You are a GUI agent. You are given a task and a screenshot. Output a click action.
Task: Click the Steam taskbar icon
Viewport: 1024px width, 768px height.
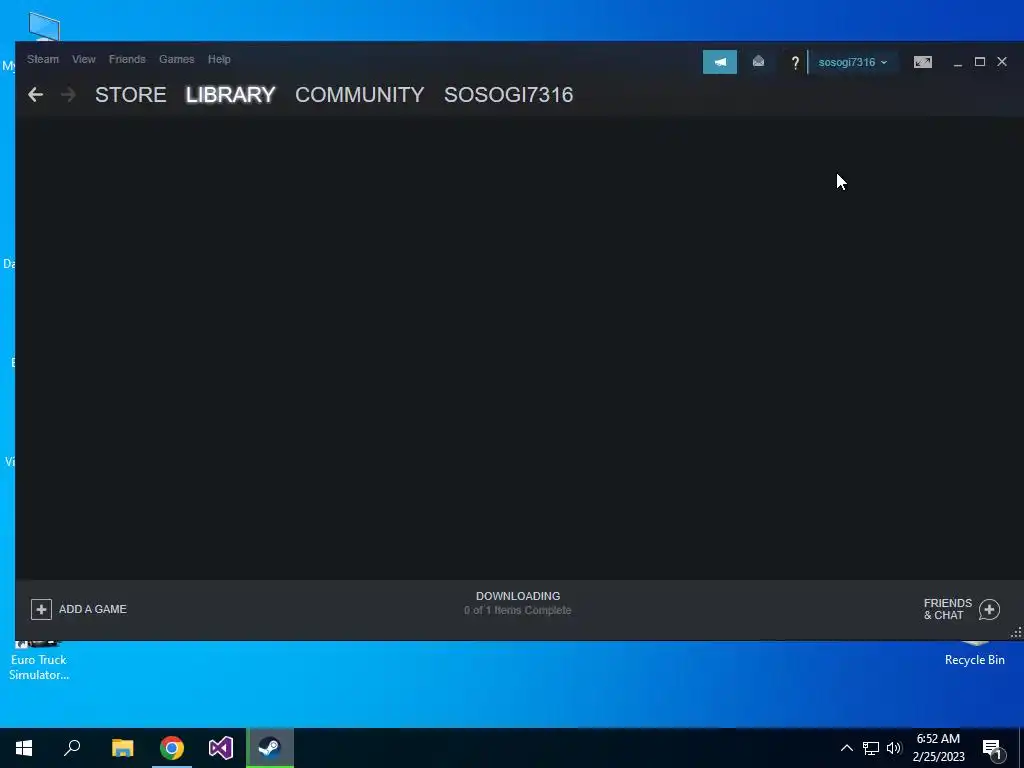pos(270,748)
